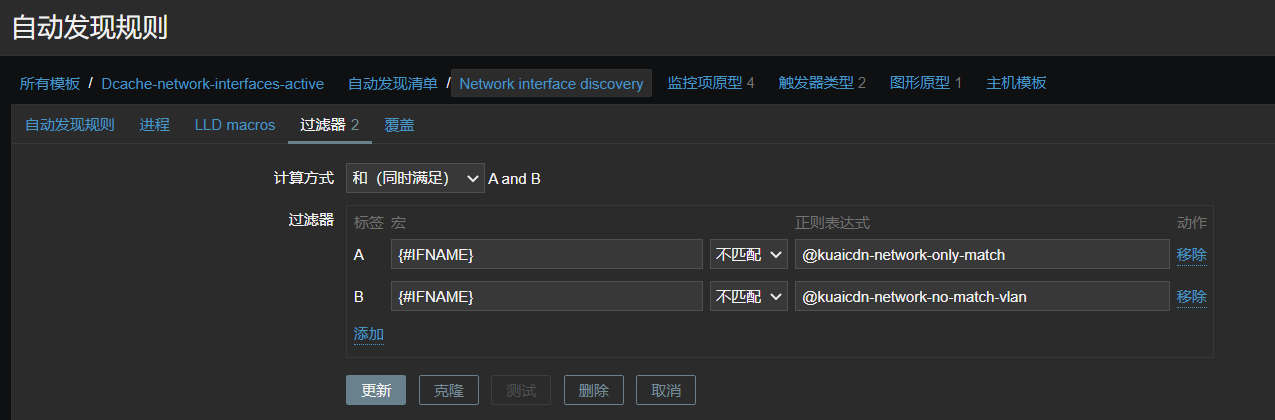Screen dimensions: 1275x420
Task: Open the 不匹配 operator dropdown for filter A
Action: point(749,254)
